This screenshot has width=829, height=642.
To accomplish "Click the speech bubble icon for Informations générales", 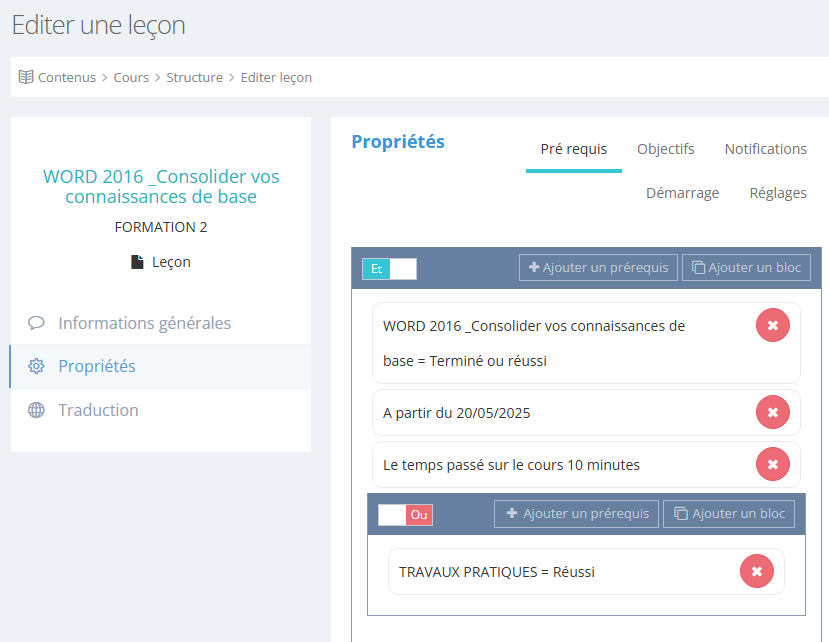I will coord(37,323).
